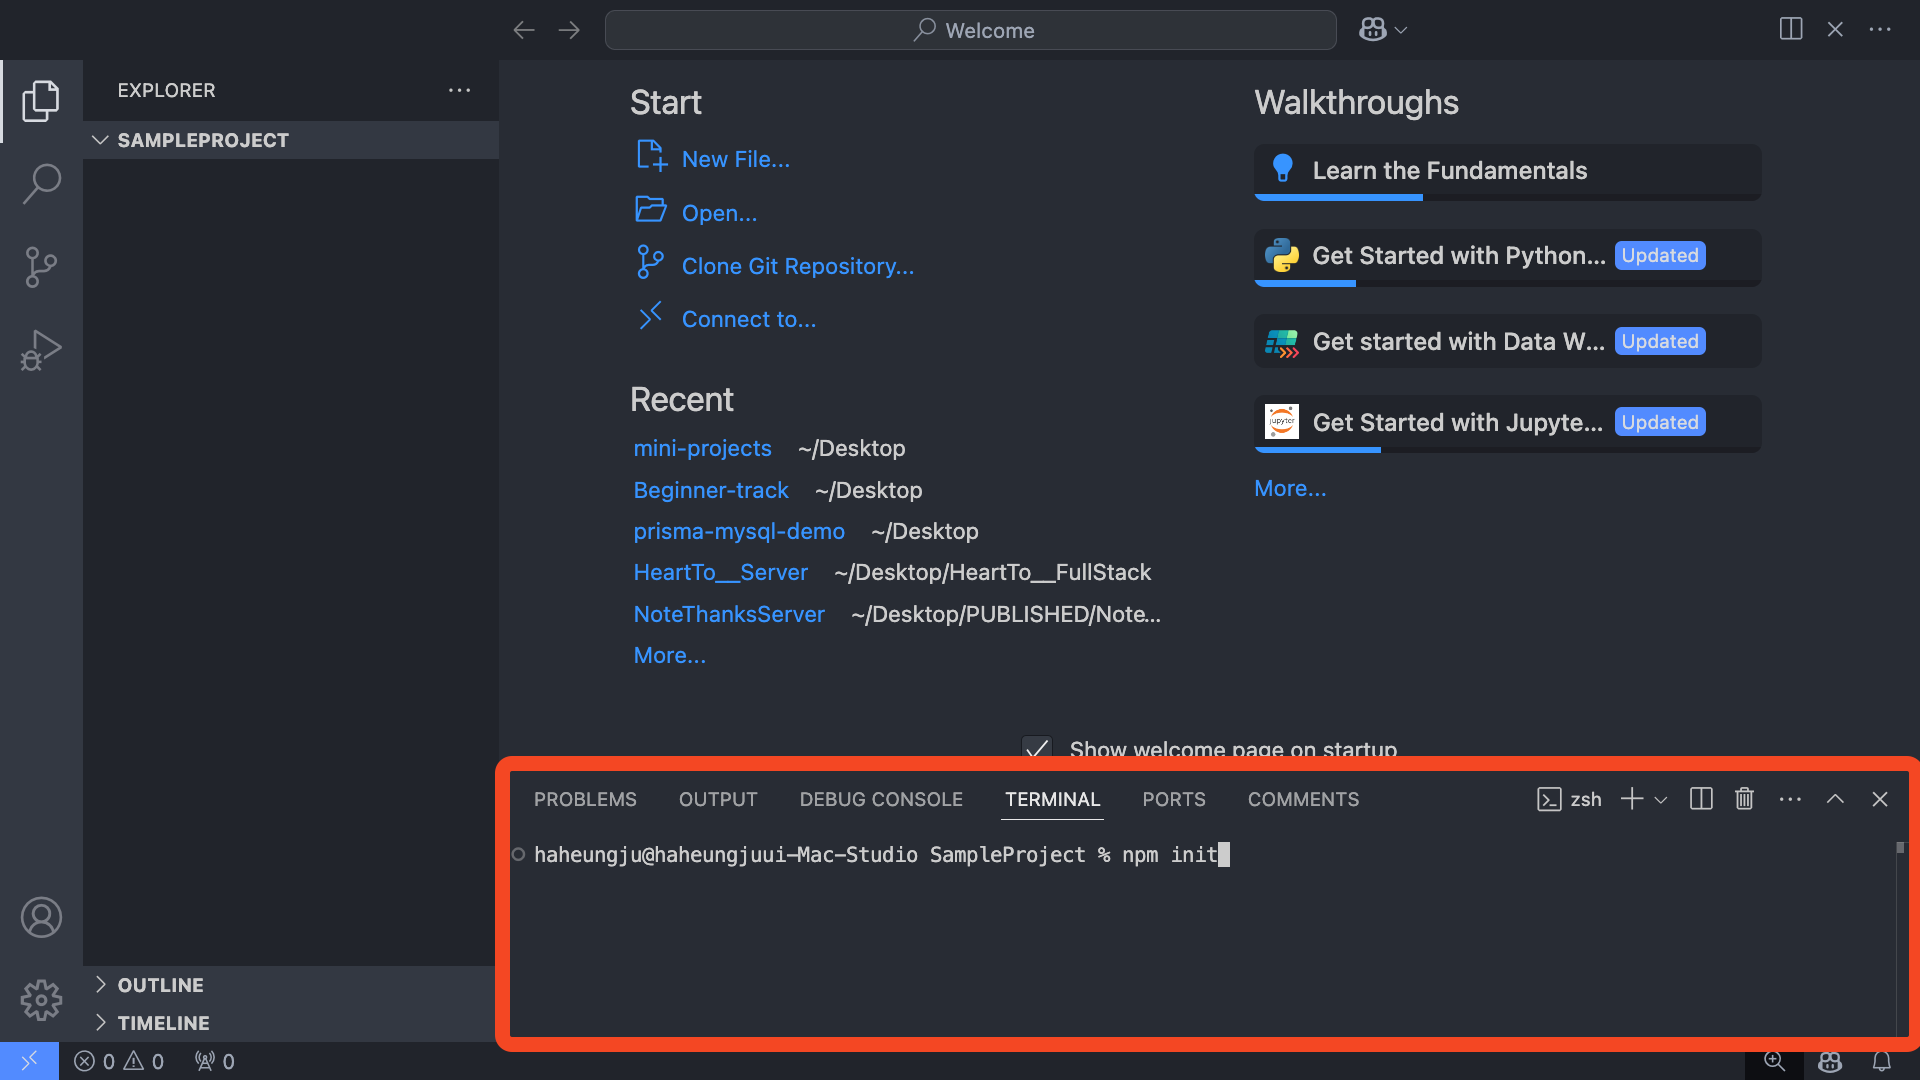Image resolution: width=1920 pixels, height=1080 pixels.
Task: Open the new terminal launch profile dropdown
Action: click(1661, 800)
